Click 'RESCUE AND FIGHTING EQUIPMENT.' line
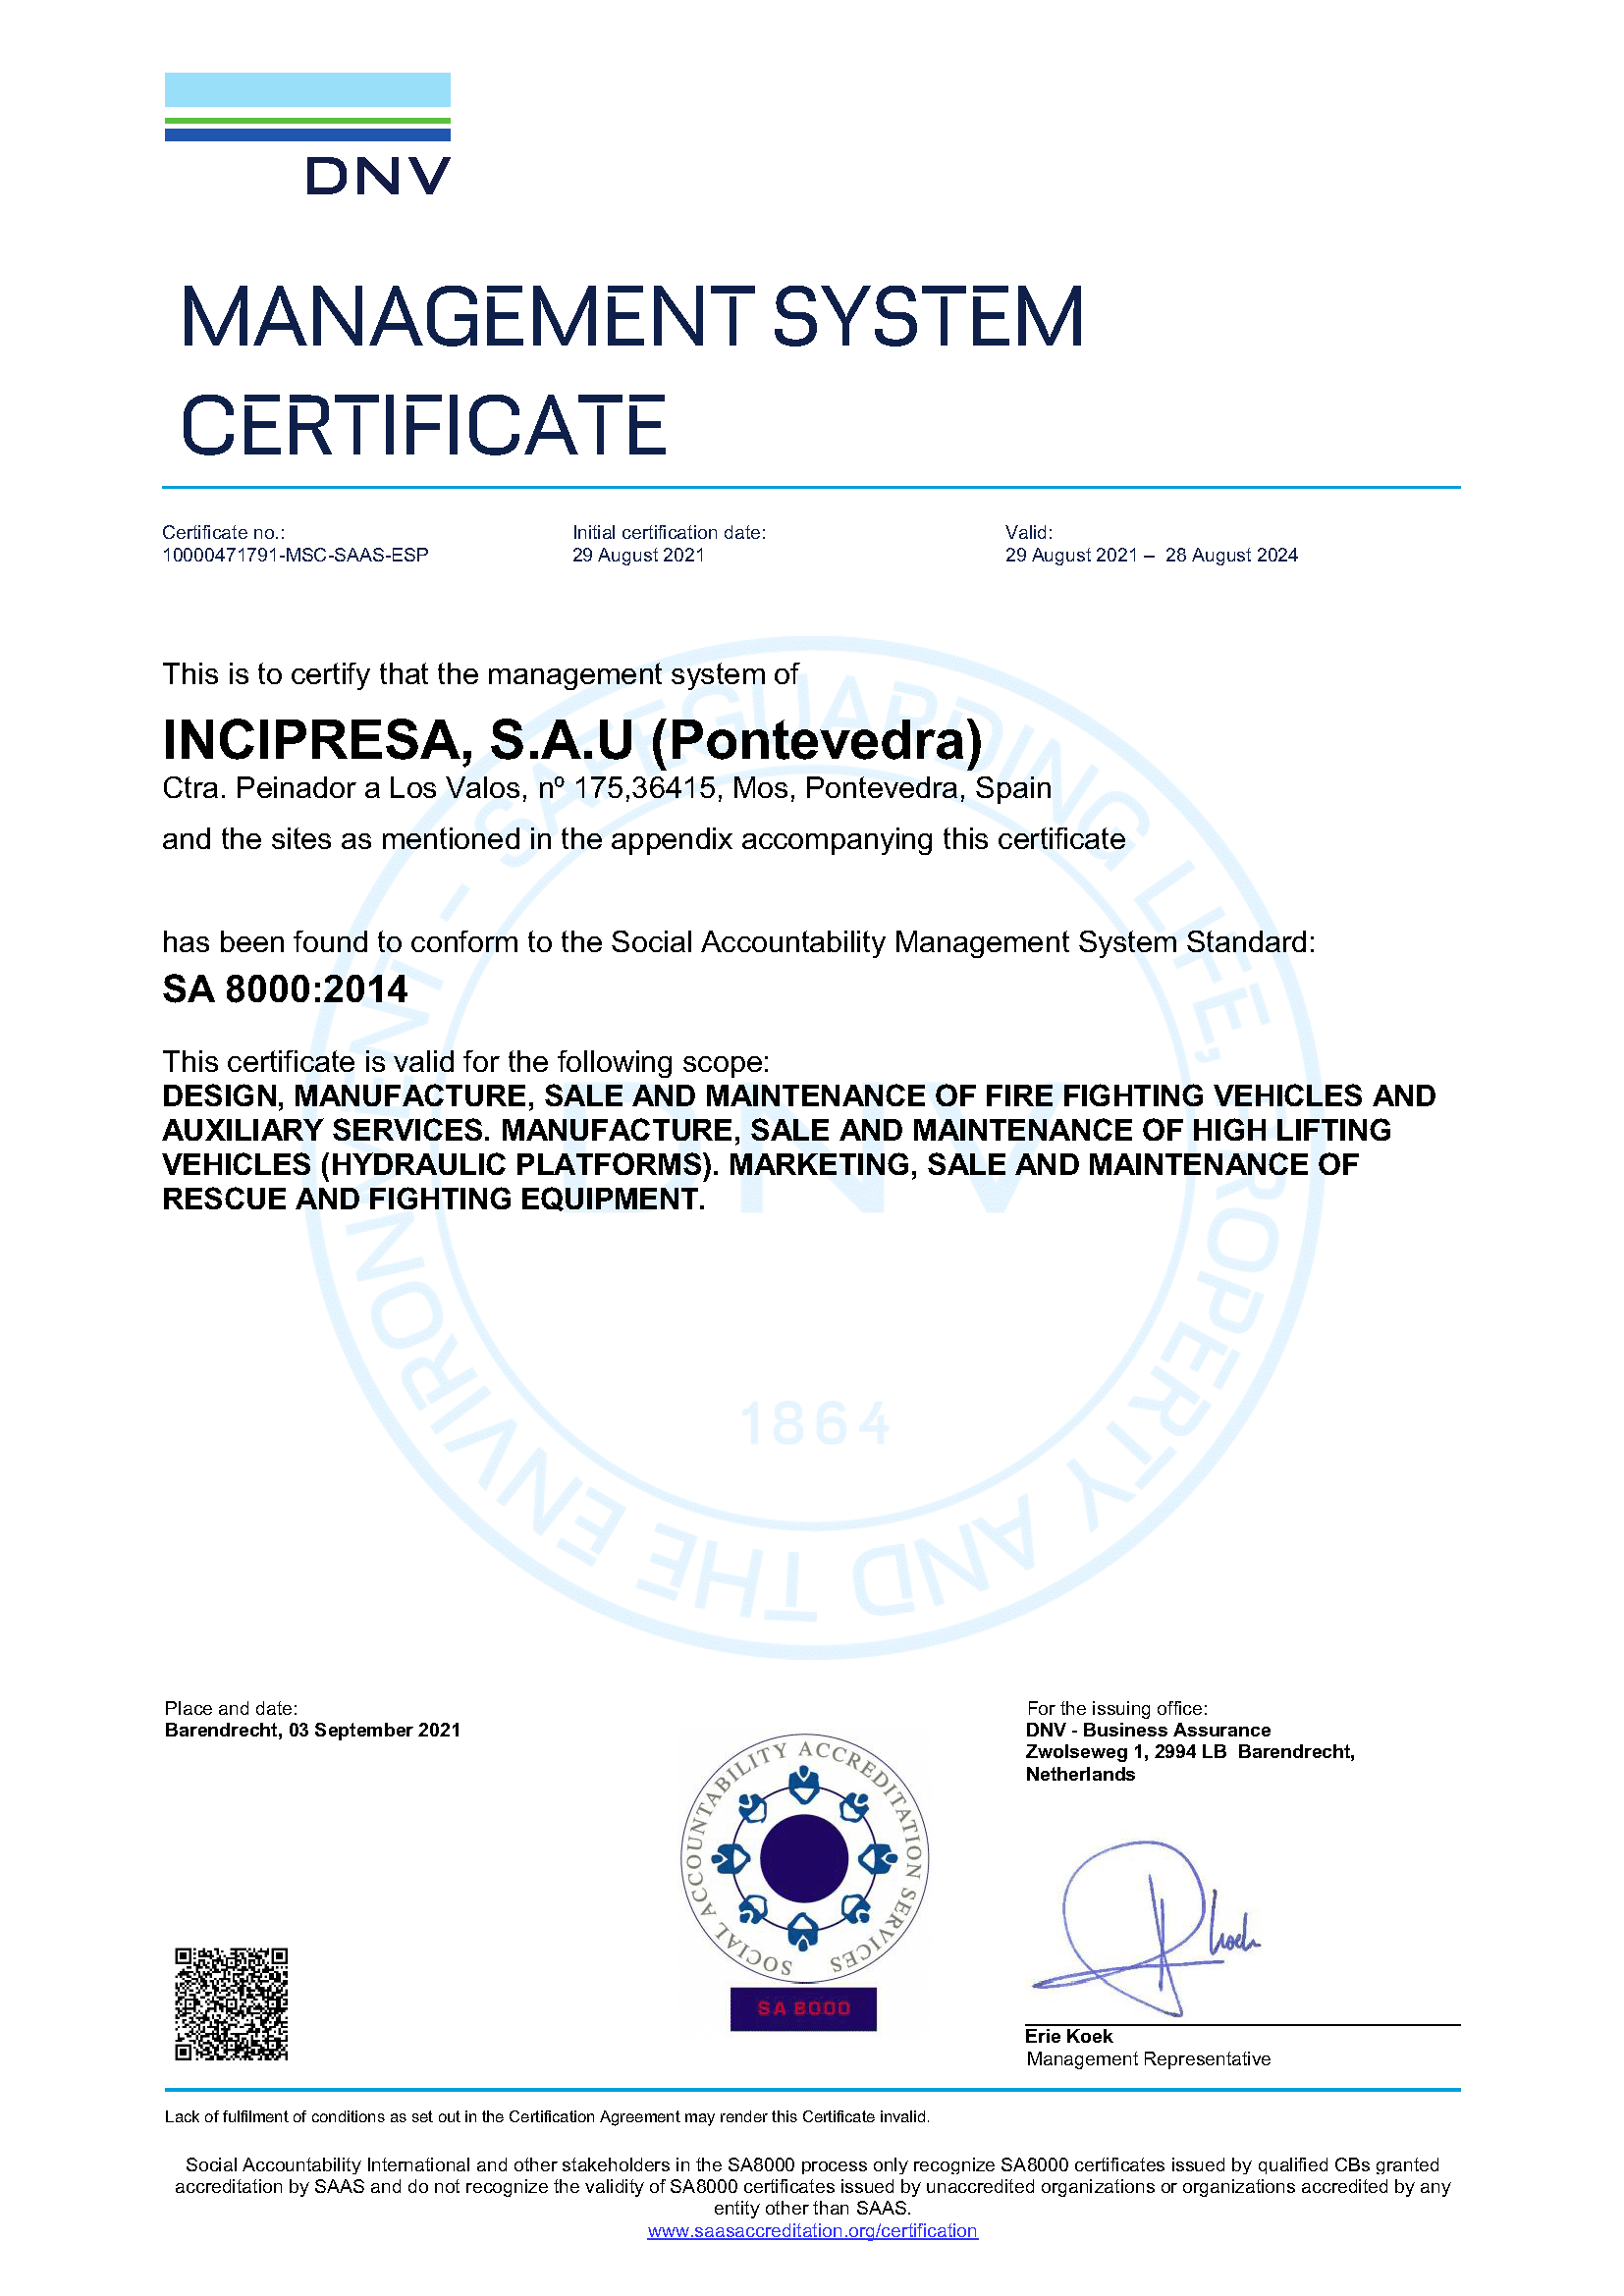Screen dimensions: 1624x2296 point(434,1199)
